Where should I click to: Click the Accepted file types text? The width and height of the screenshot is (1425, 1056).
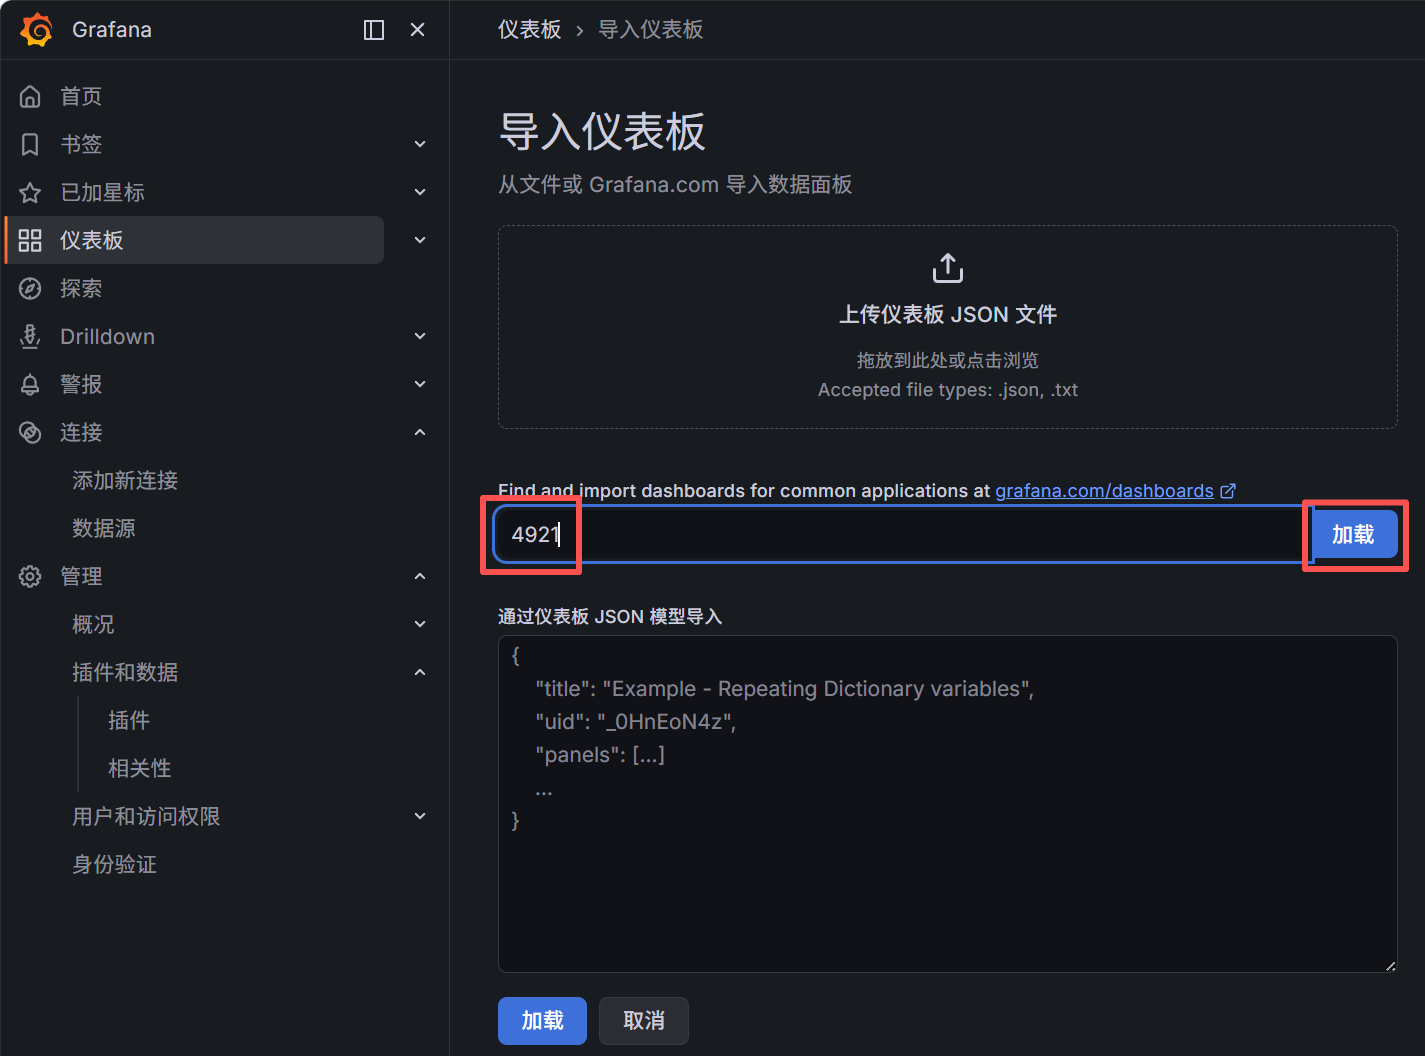pyautogui.click(x=948, y=390)
